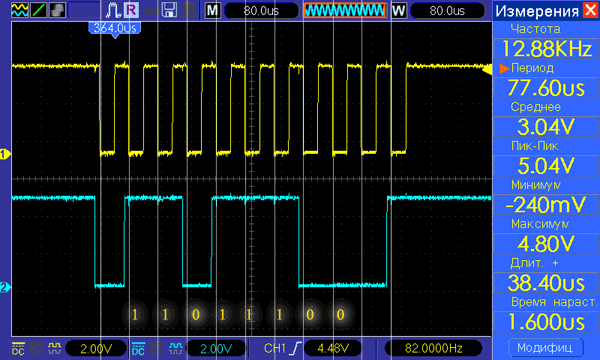Click the Модифиц. button

[x=546, y=347]
